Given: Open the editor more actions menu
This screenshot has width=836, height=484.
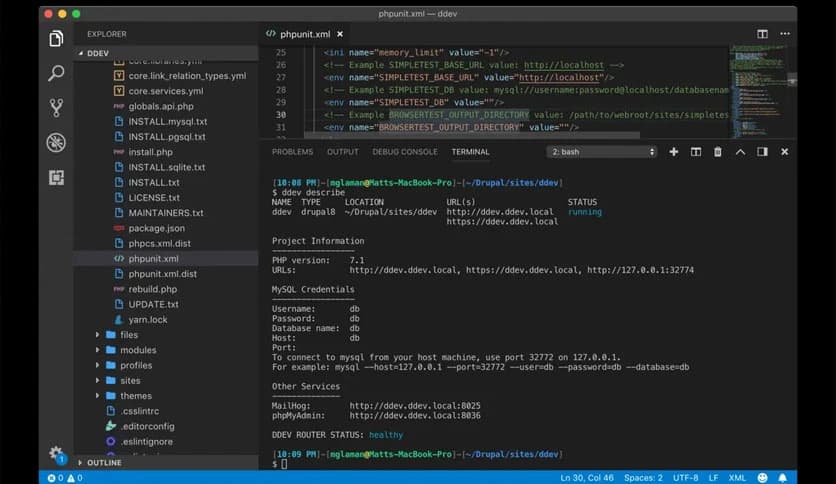Looking at the screenshot, I should (785, 34).
